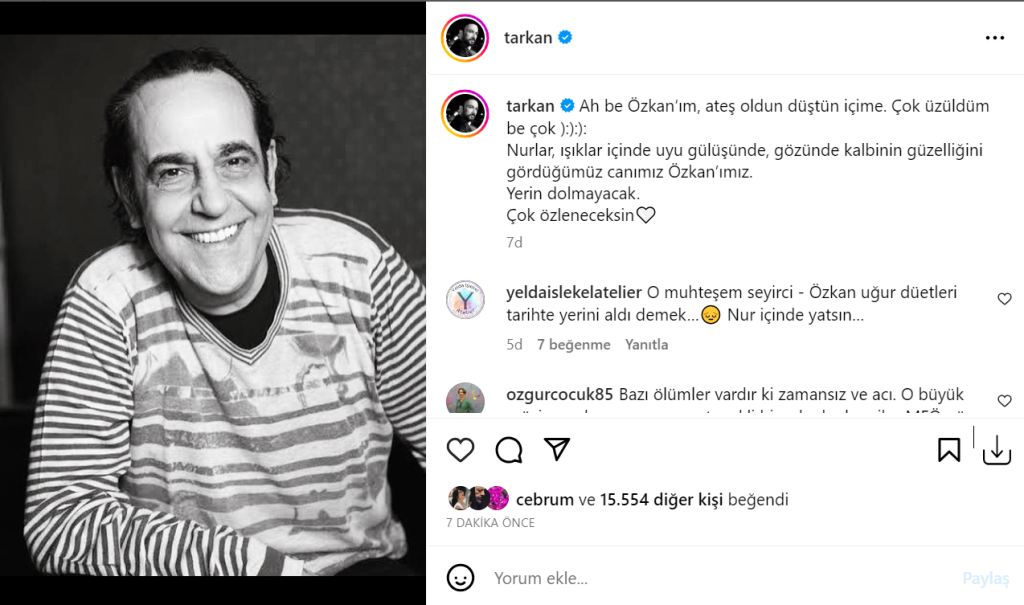Click the verified badge next to header tarkan
1024x605 pixels.
(566, 37)
